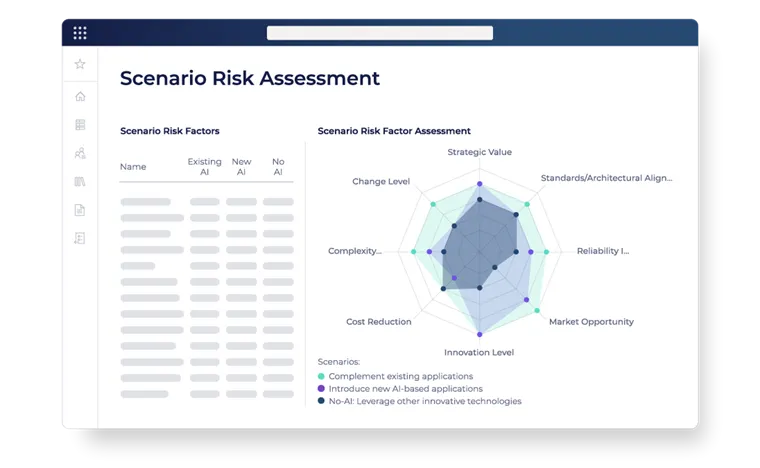Click purple data point on Innovation Level axis
760x468 pixels.
(479, 334)
